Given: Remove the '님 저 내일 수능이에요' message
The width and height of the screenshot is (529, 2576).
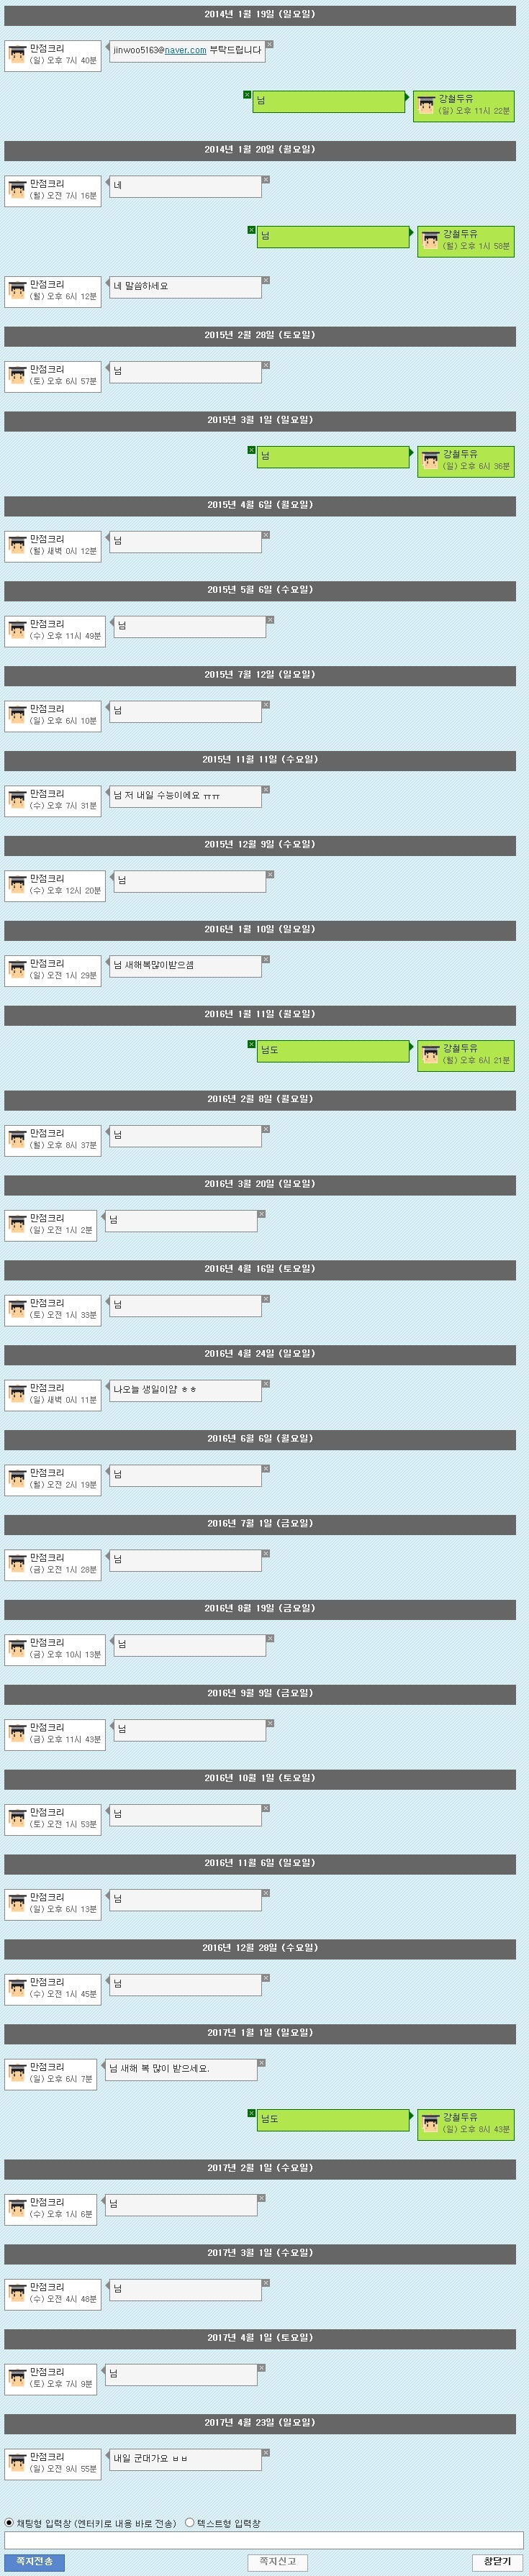Looking at the screenshot, I should (265, 790).
